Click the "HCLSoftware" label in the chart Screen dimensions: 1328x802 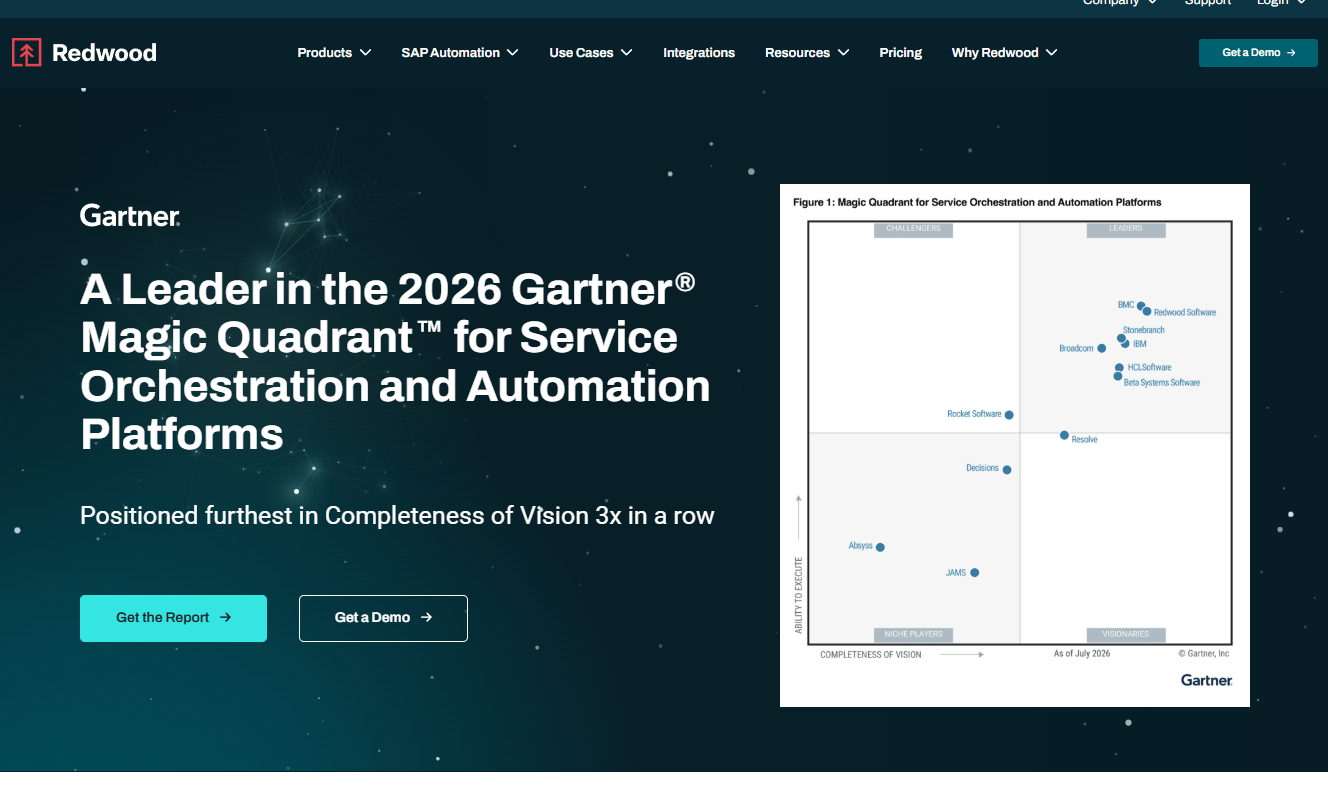click(x=1149, y=368)
